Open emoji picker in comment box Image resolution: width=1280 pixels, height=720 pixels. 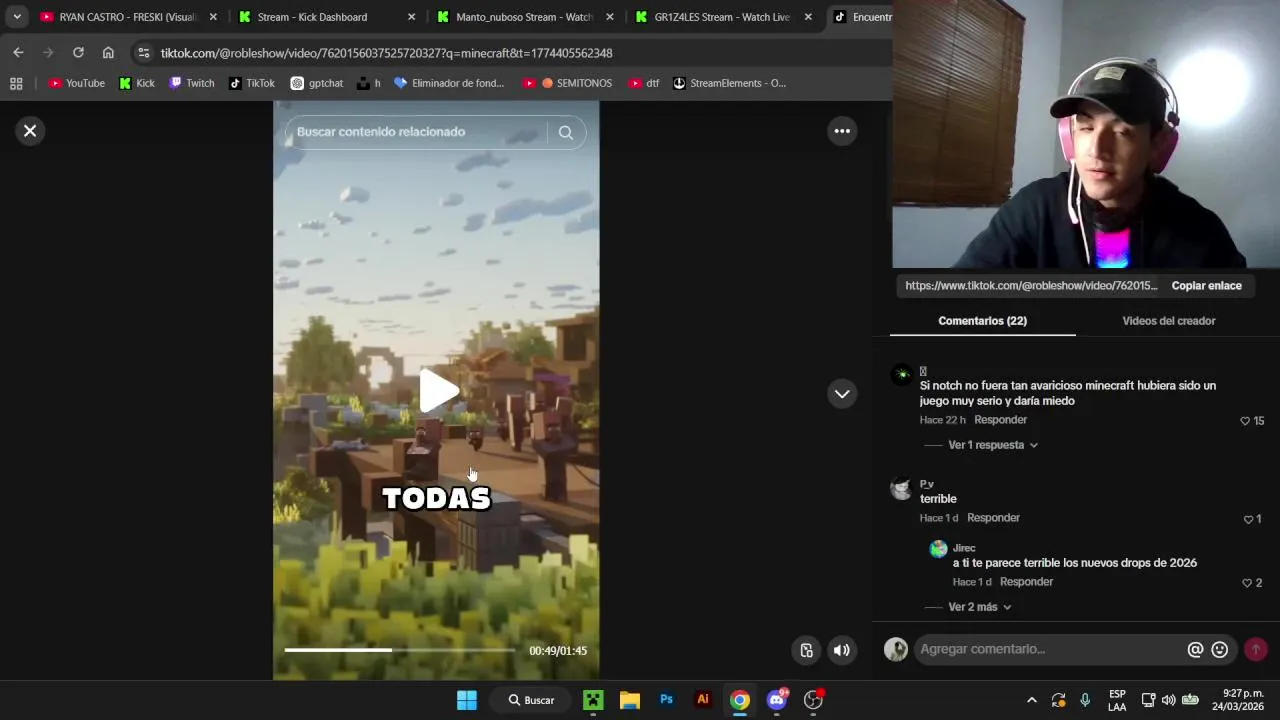(1220, 650)
